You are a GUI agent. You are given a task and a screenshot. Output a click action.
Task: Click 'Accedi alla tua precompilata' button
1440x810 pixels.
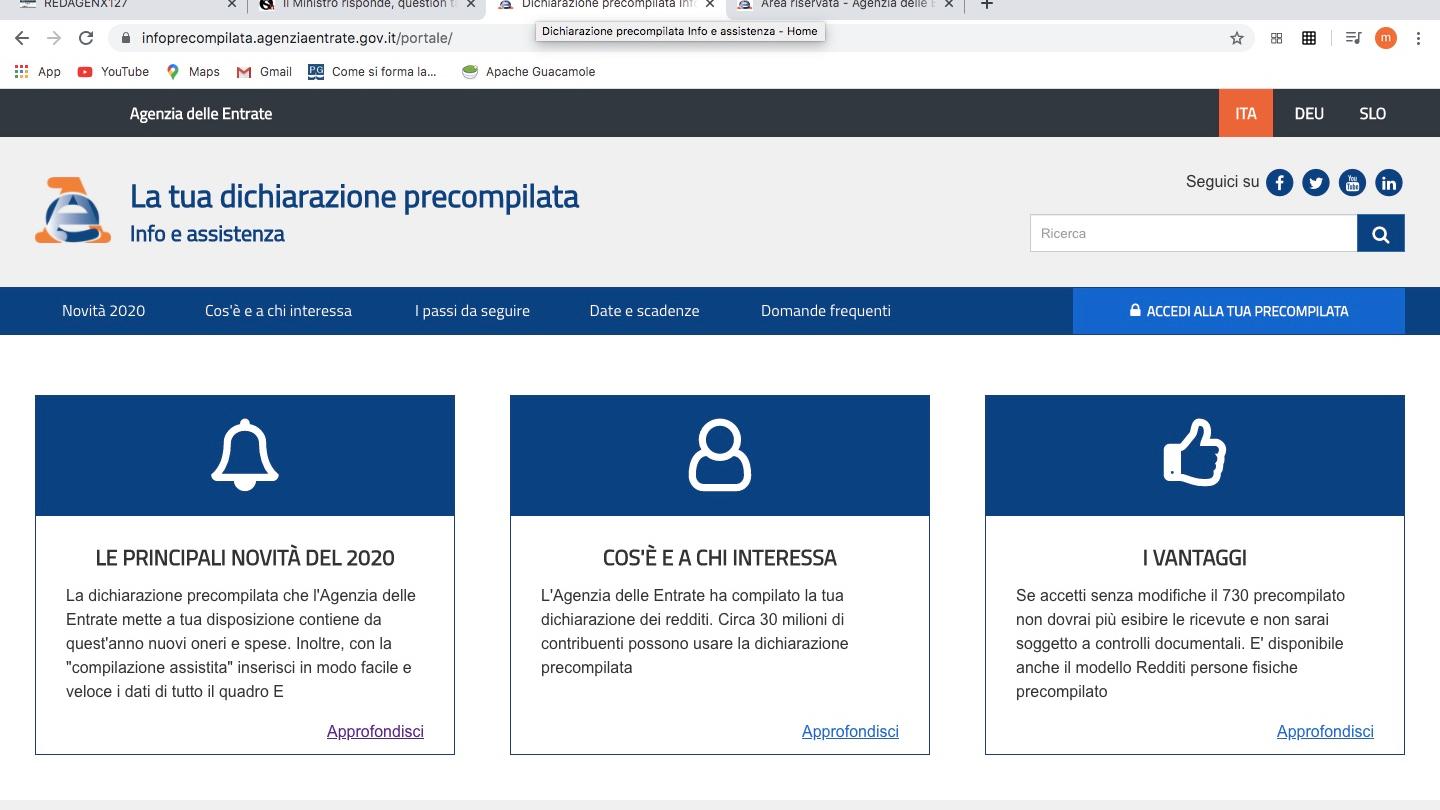tap(1238, 311)
